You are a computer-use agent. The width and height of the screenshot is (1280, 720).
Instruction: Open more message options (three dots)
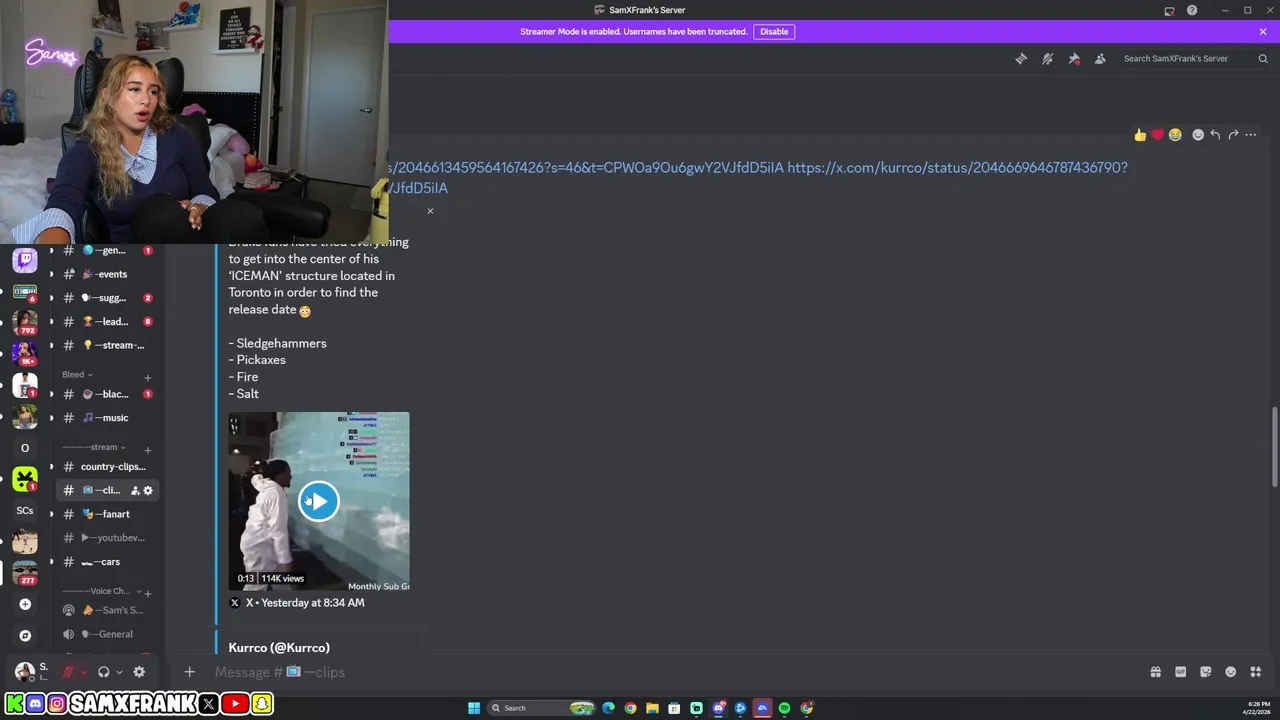(x=1250, y=135)
